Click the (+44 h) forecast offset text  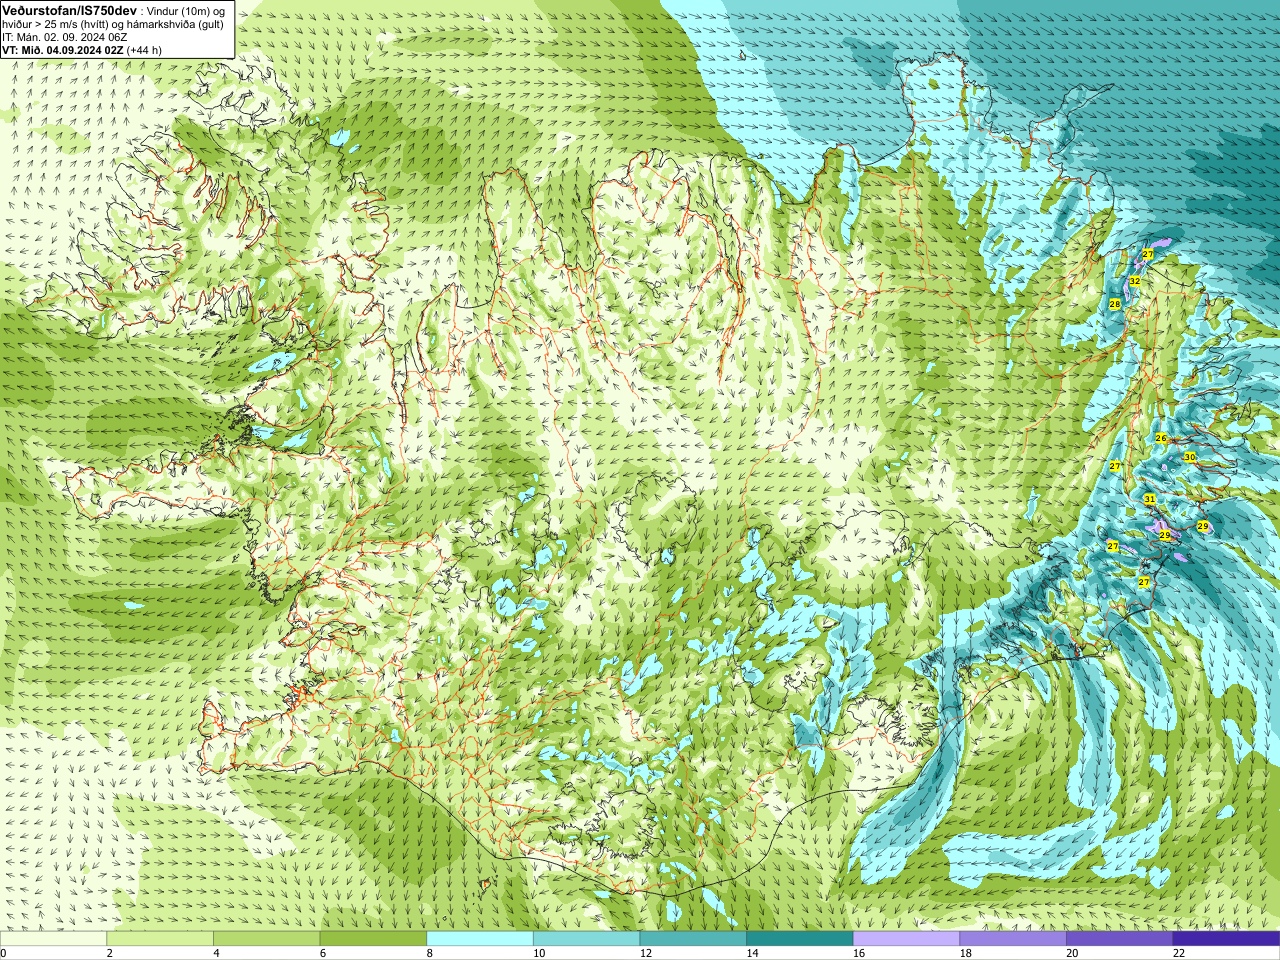tap(145, 50)
